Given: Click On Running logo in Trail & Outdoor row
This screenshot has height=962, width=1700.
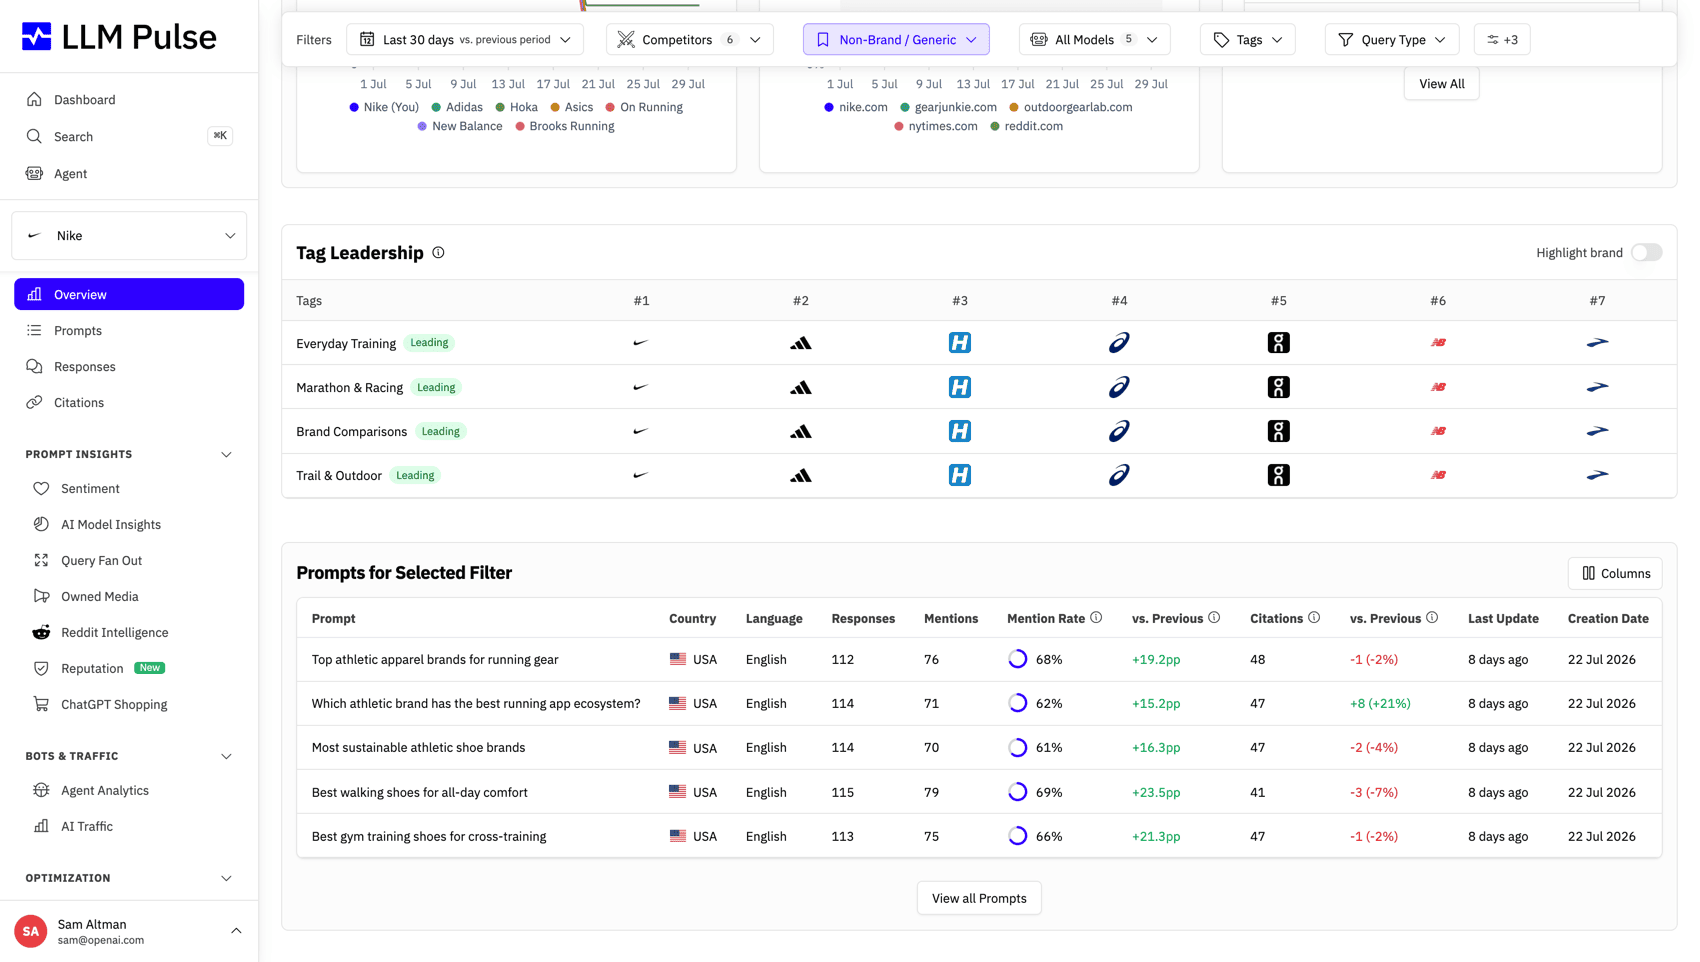Looking at the screenshot, I should [1278, 475].
